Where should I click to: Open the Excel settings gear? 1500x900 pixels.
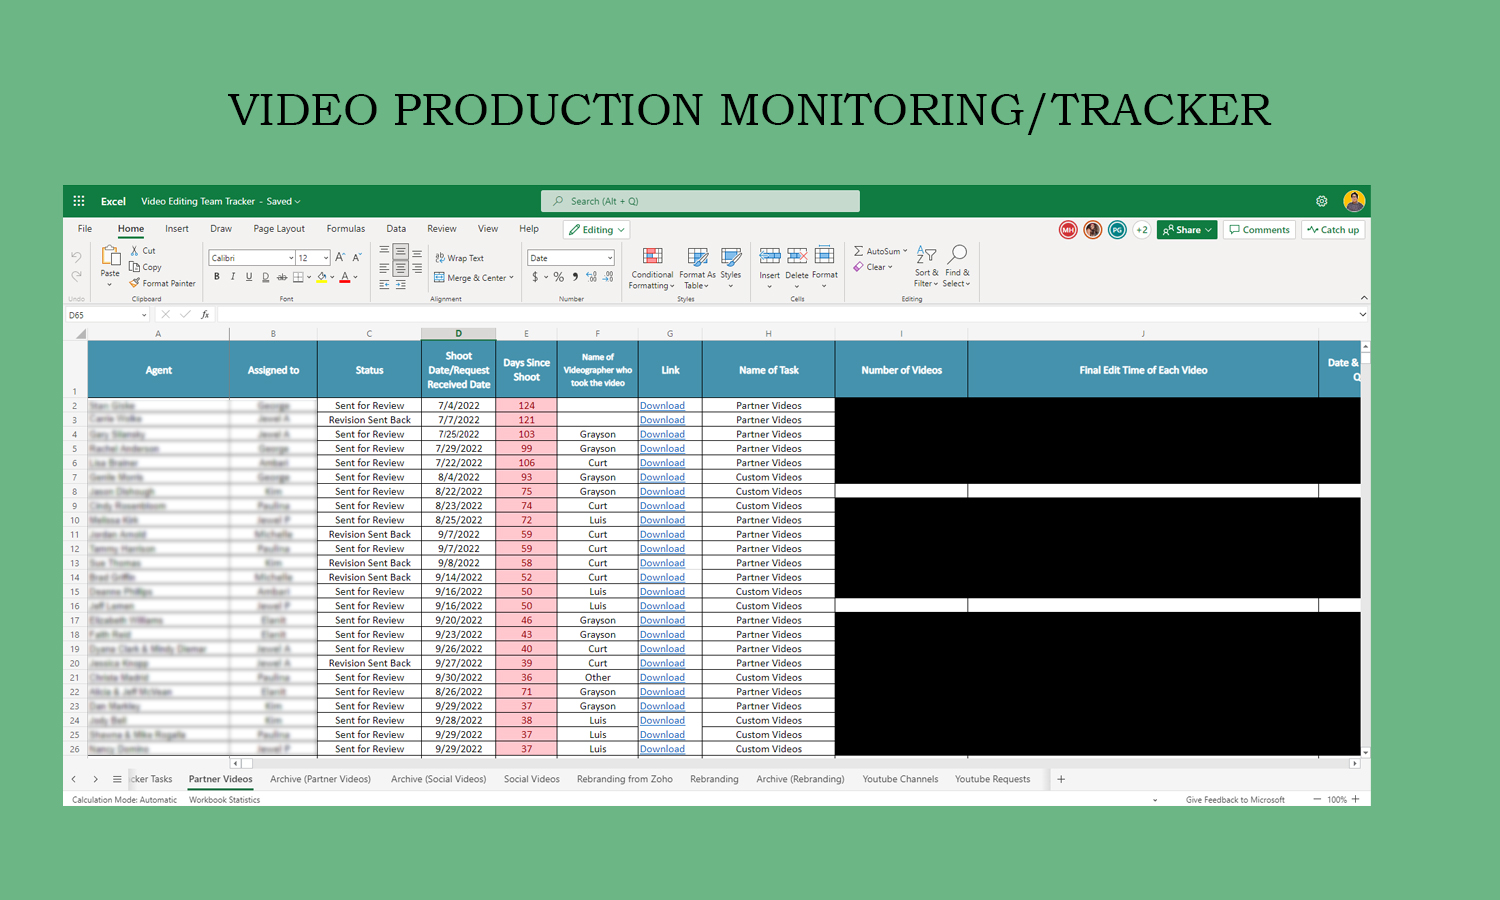1322,201
